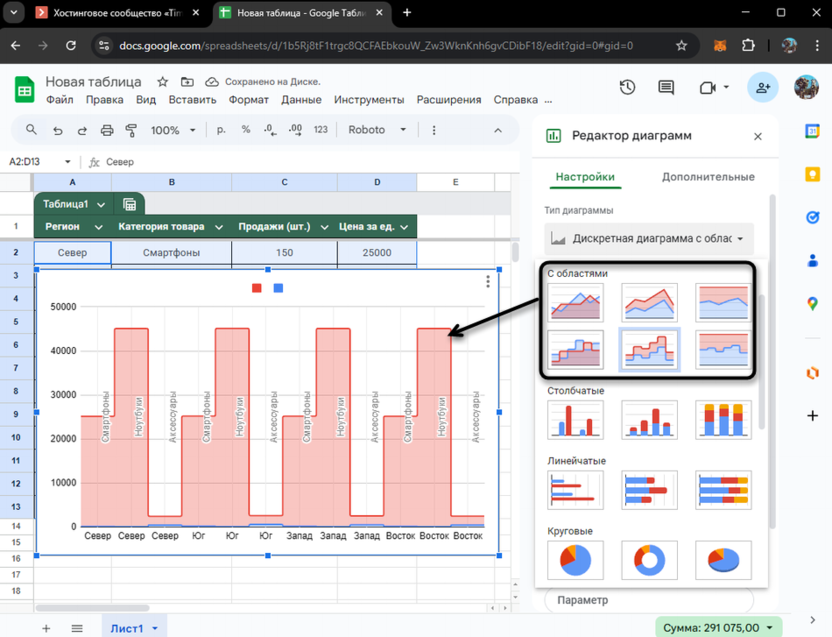Open version history clock icon
This screenshot has height=637, width=832.
coord(627,88)
